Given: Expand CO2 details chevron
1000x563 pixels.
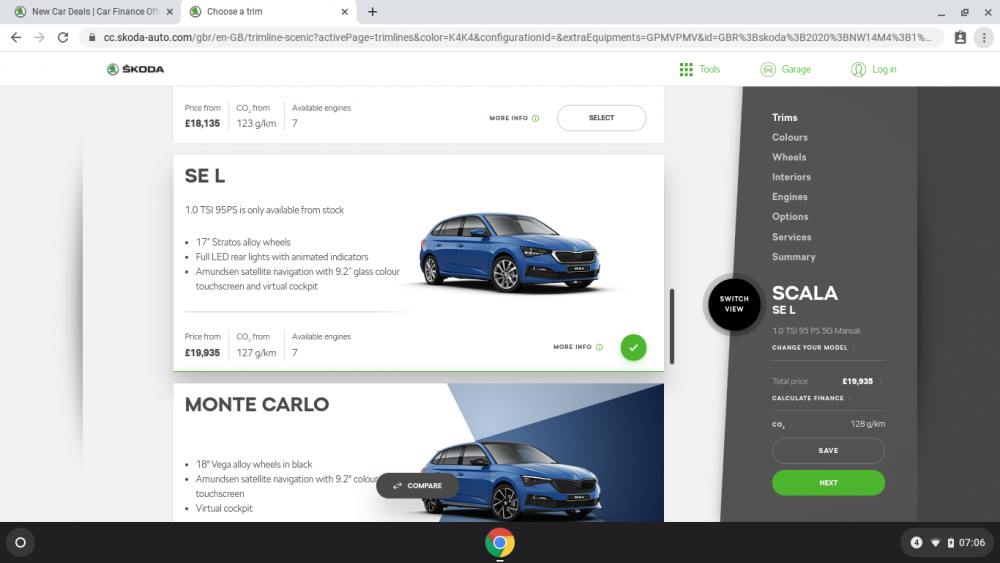Looking at the screenshot, I should [x=791, y=425].
